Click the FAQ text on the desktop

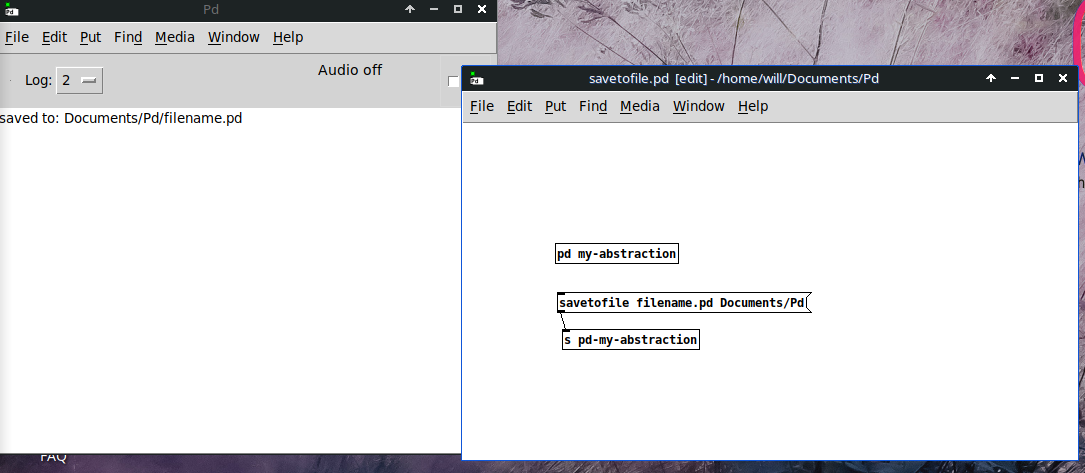tap(53, 457)
